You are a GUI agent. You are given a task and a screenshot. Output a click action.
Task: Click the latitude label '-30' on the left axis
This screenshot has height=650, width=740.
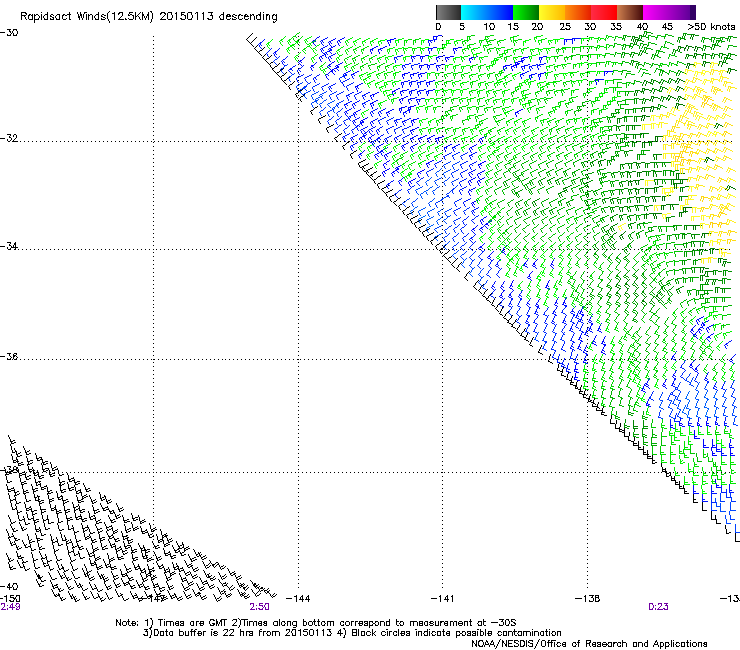pos(9,33)
